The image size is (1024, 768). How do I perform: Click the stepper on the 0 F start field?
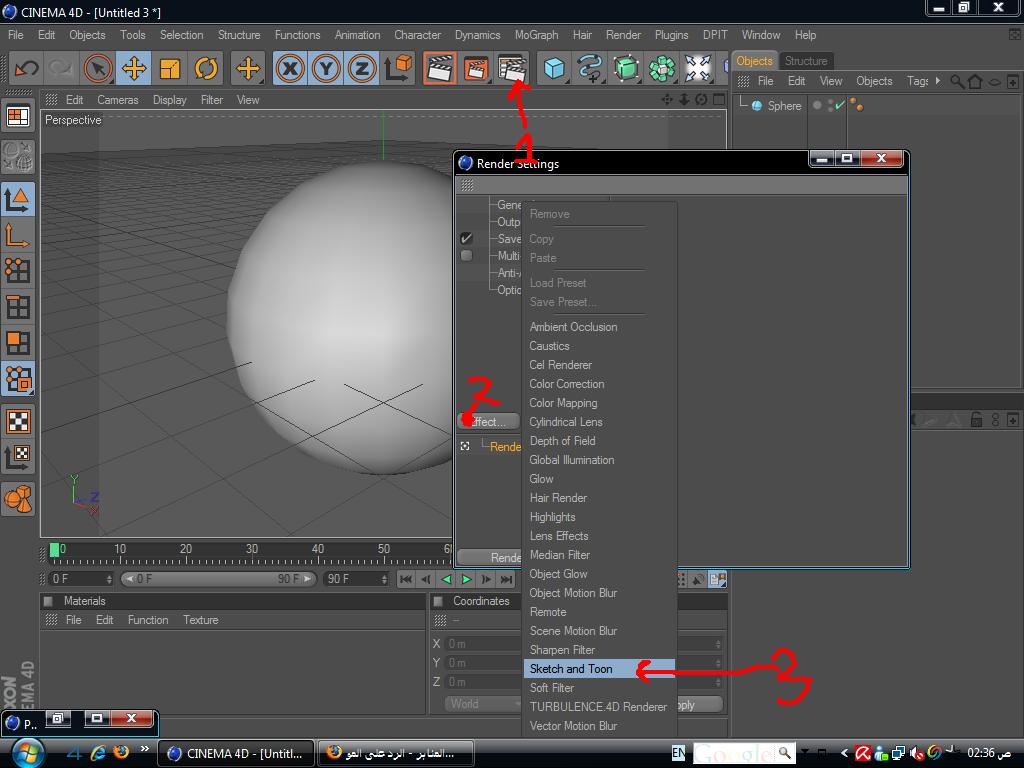coord(109,579)
